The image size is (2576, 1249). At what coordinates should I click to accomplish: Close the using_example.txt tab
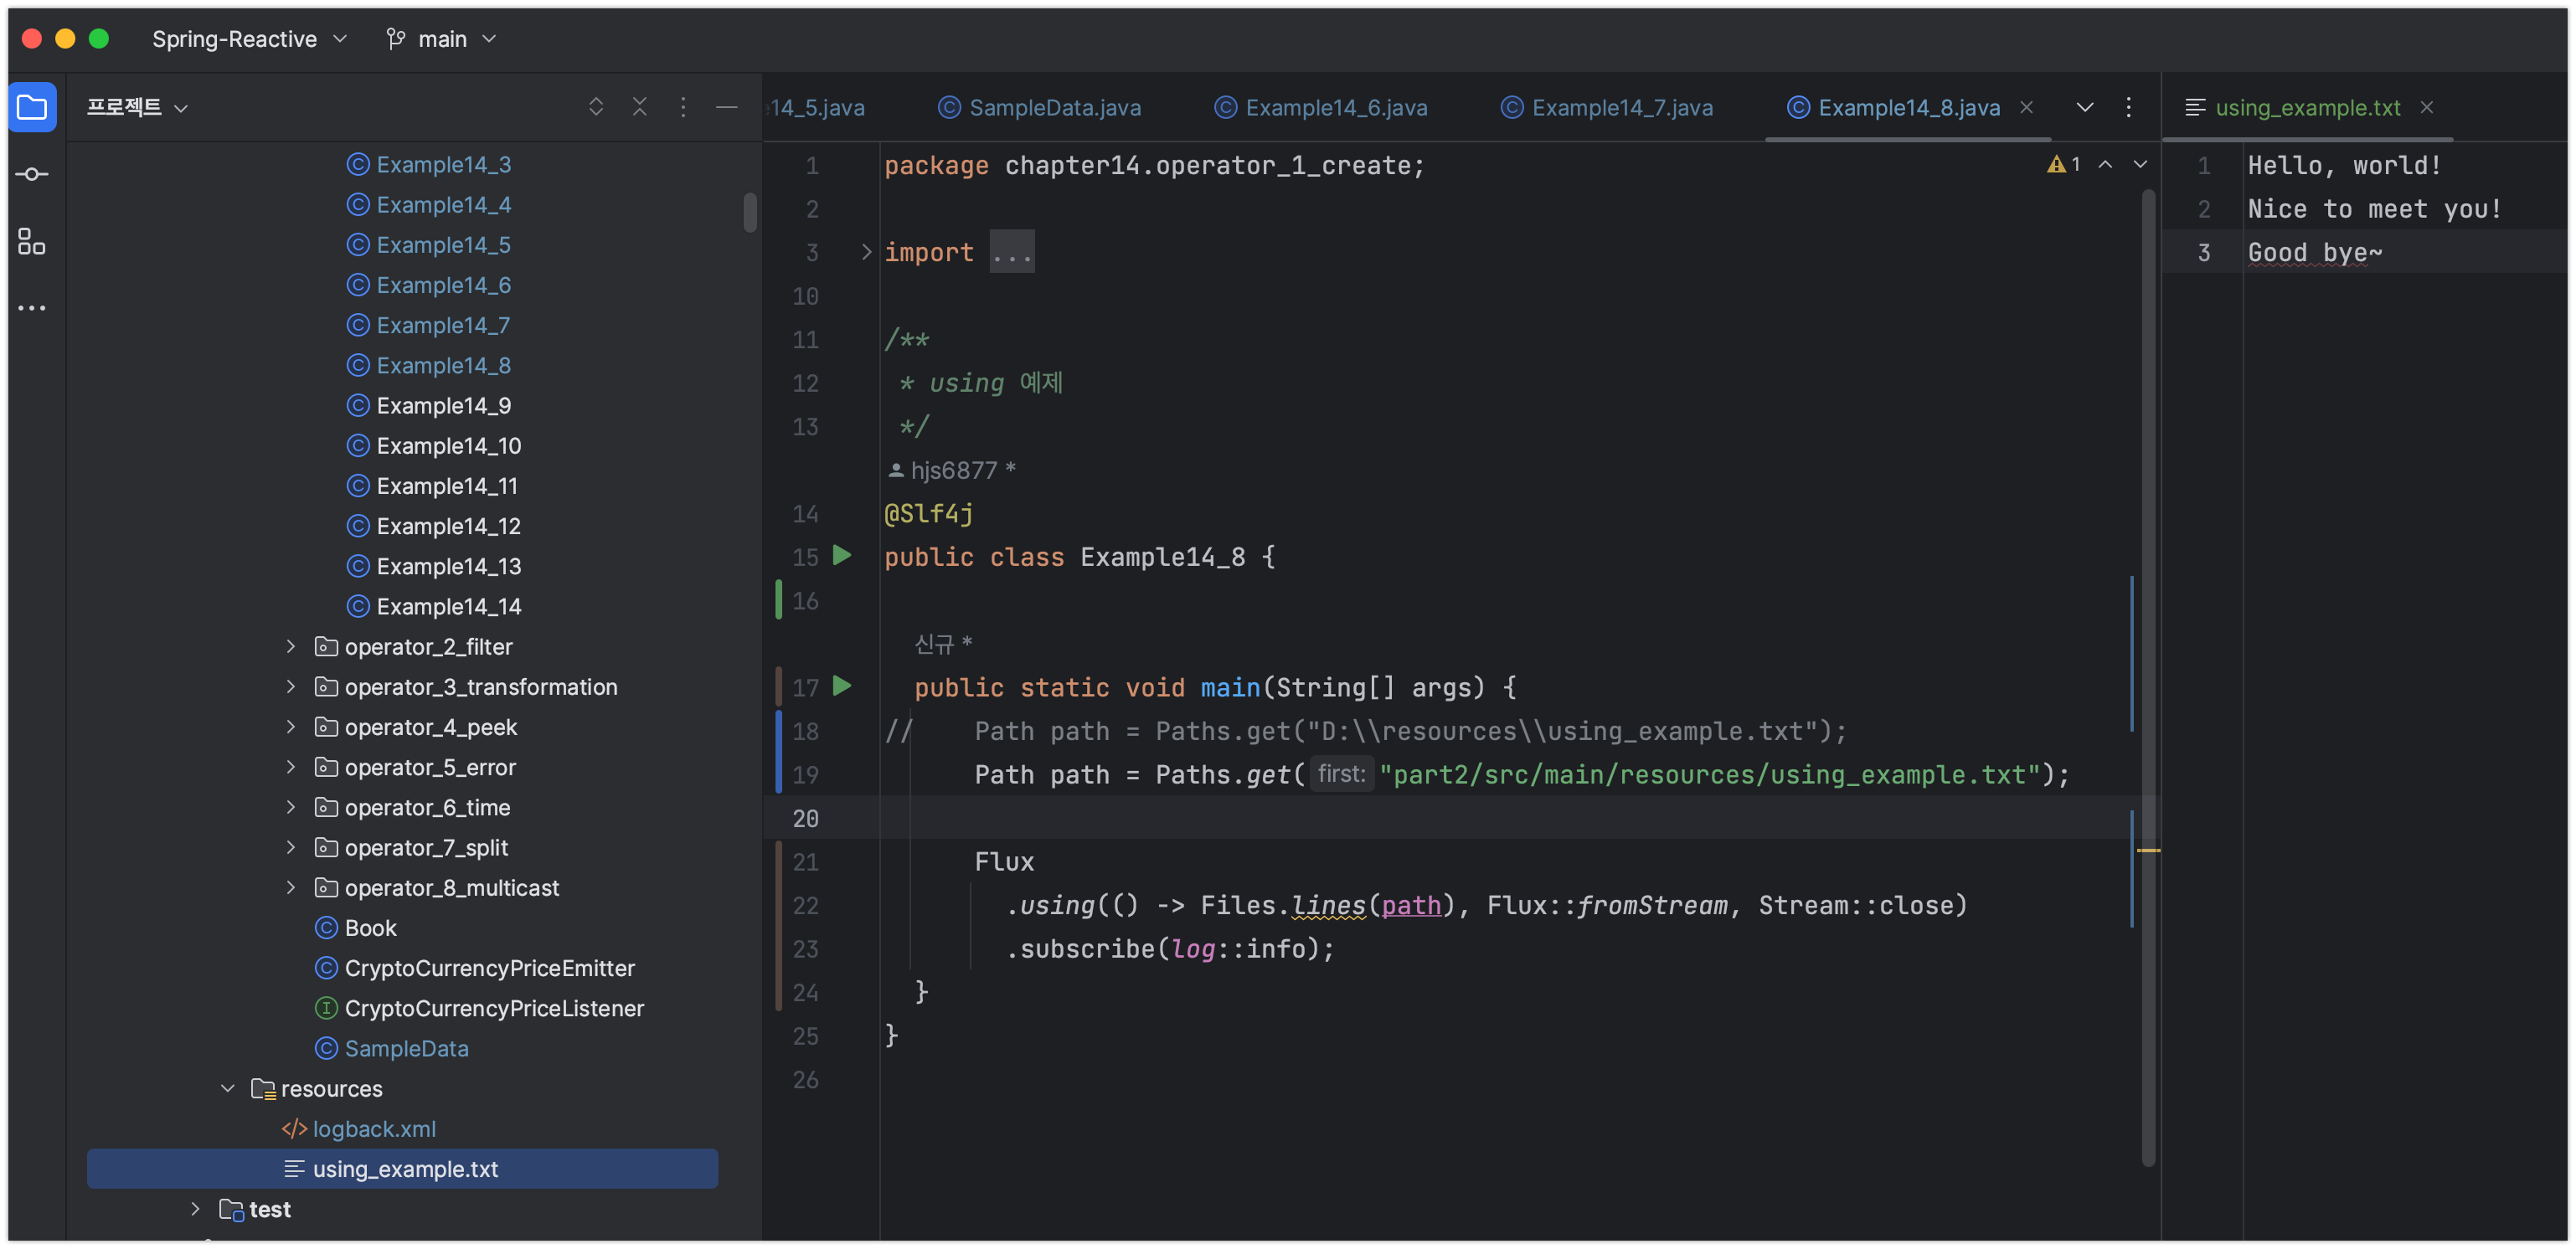[2427, 107]
